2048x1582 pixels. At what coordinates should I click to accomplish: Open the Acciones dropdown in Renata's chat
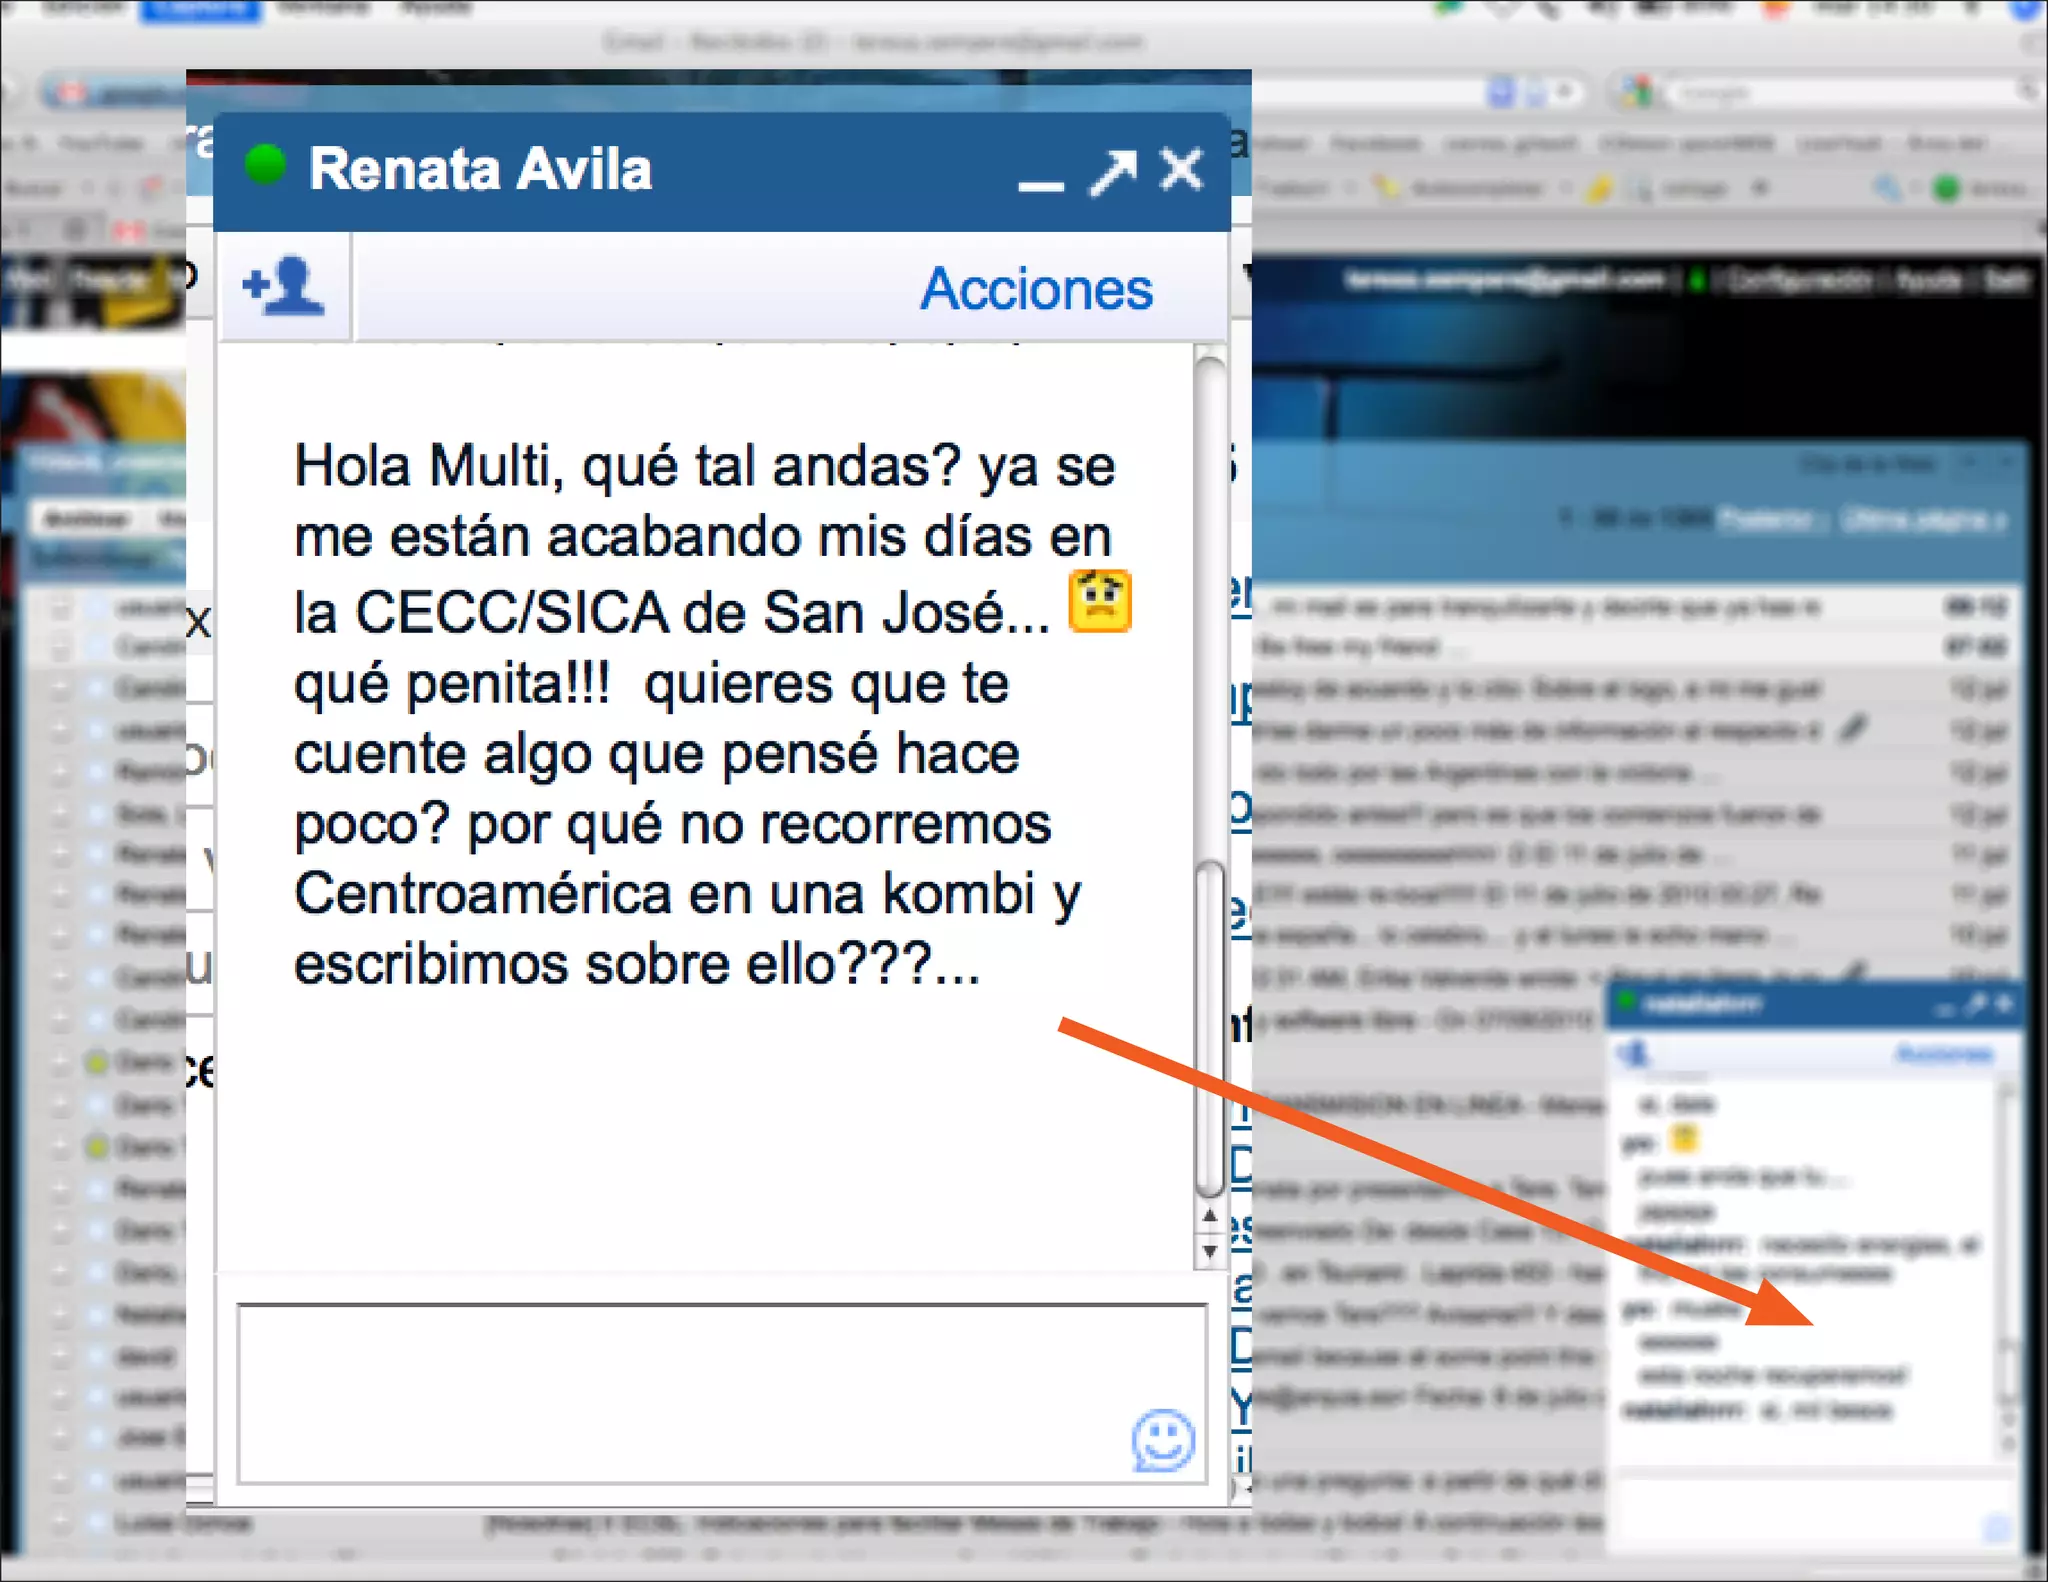[x=1036, y=289]
